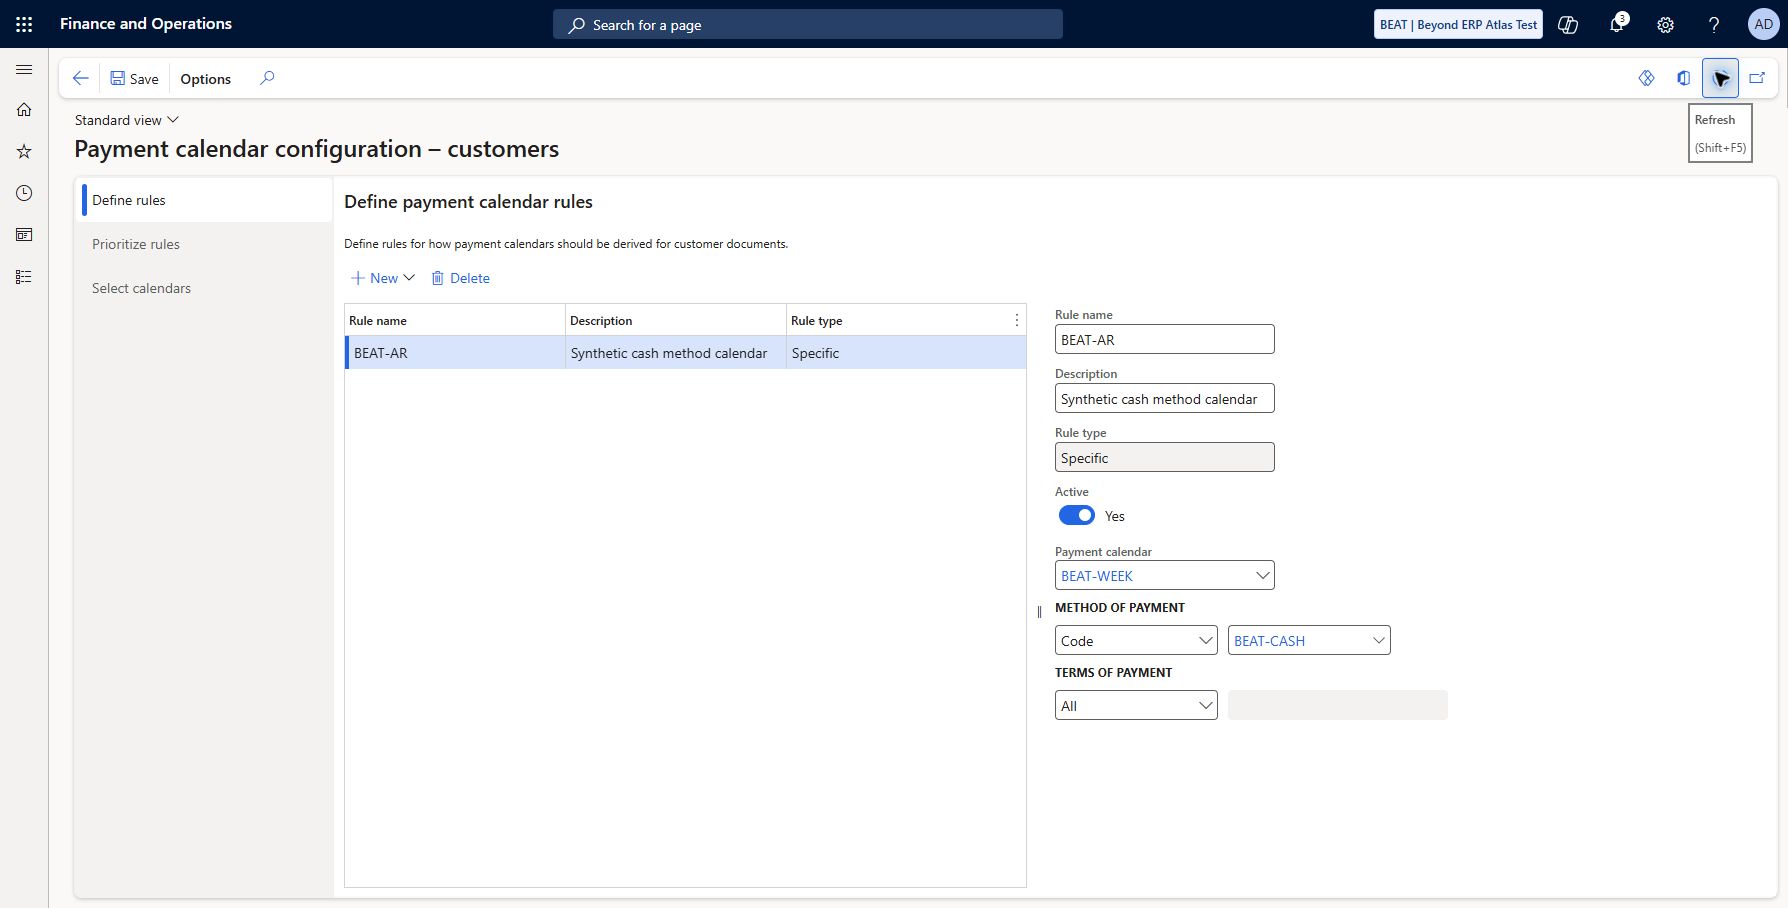The height and width of the screenshot is (908, 1788).
Task: Open Recent clock icon in sidebar
Action: (24, 193)
